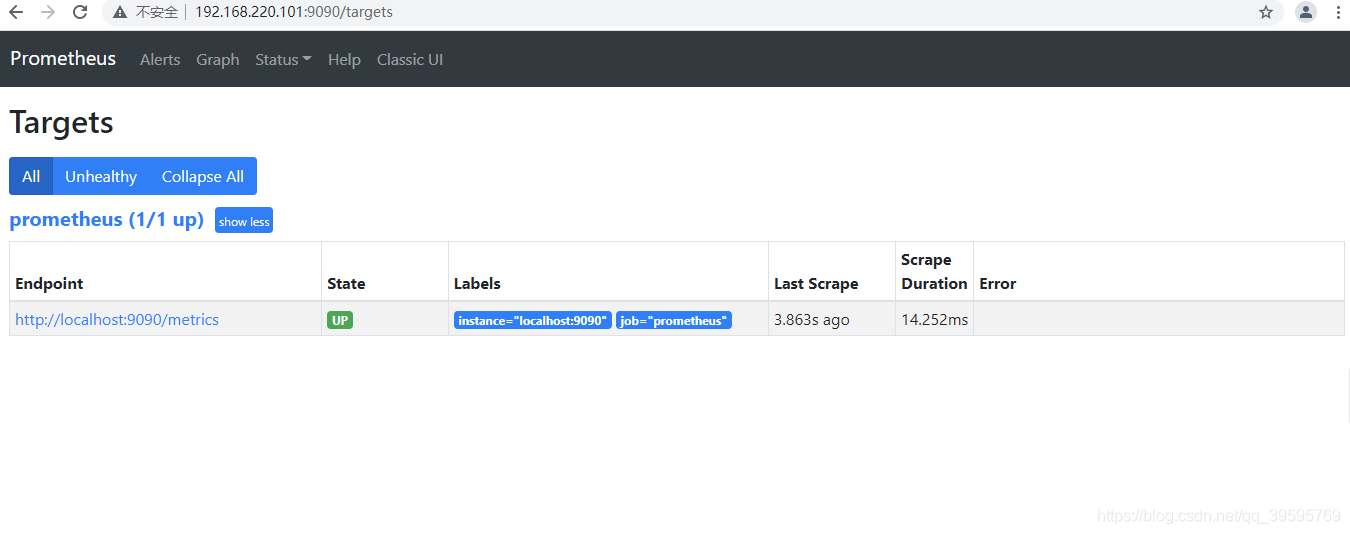Viewport: 1350px width, 534px height.
Task: Open the Help link in navbar
Action: pos(344,59)
